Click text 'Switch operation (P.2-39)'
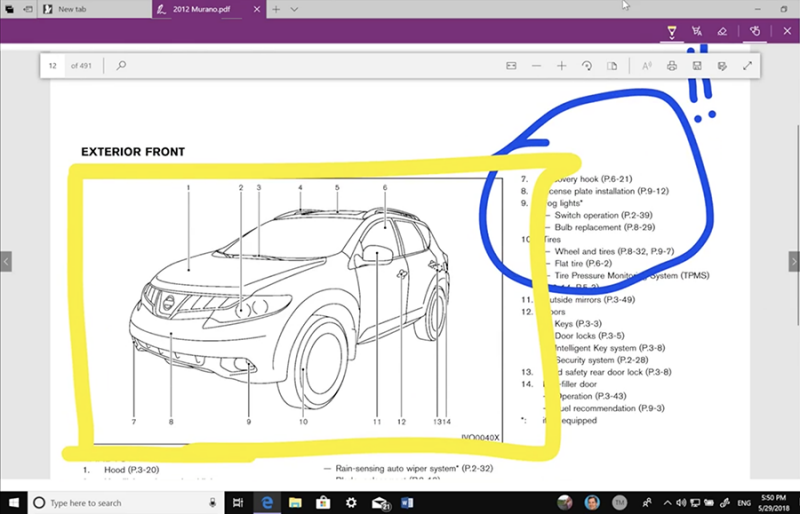The height and width of the screenshot is (514, 800). click(603, 215)
